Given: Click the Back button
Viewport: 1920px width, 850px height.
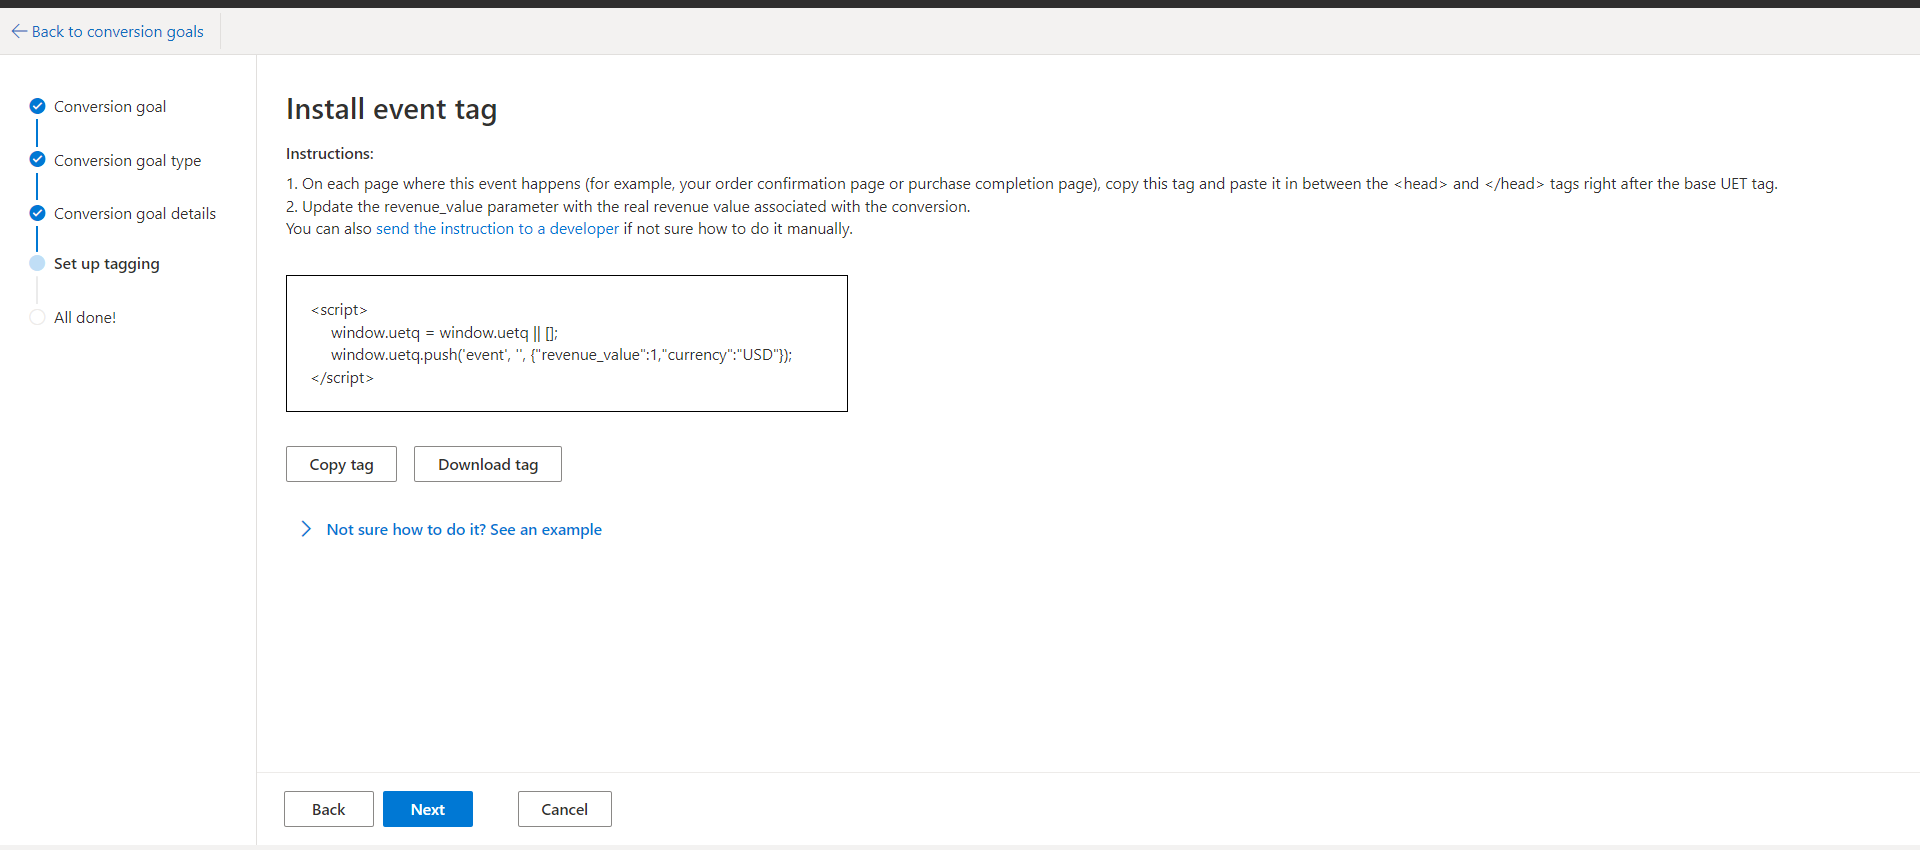Looking at the screenshot, I should tap(329, 809).
